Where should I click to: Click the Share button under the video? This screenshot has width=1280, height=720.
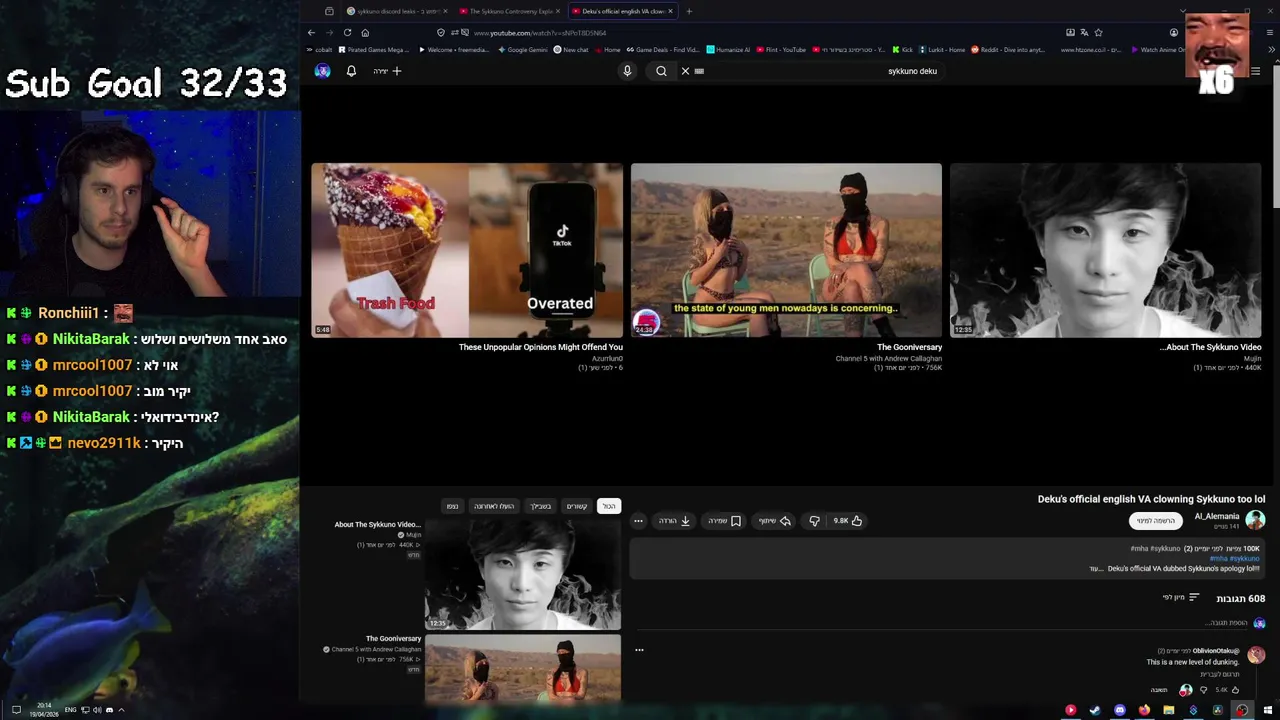point(774,521)
